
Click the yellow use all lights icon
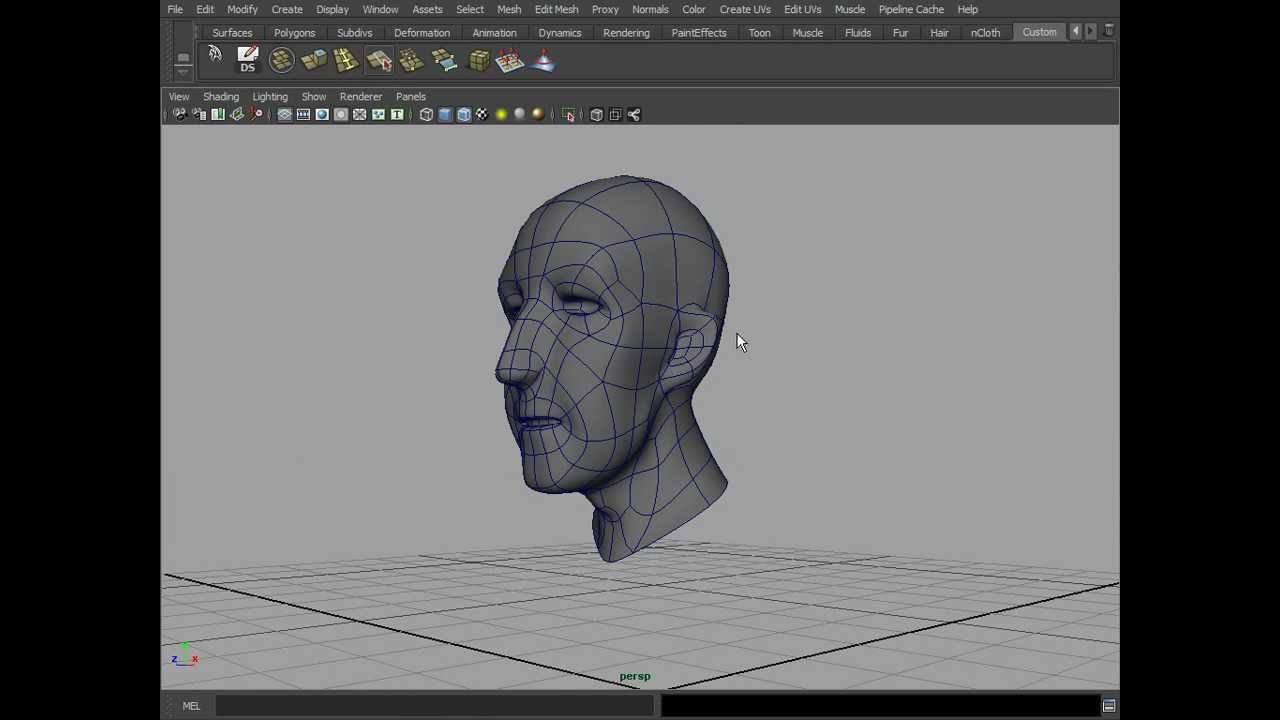[x=501, y=115]
